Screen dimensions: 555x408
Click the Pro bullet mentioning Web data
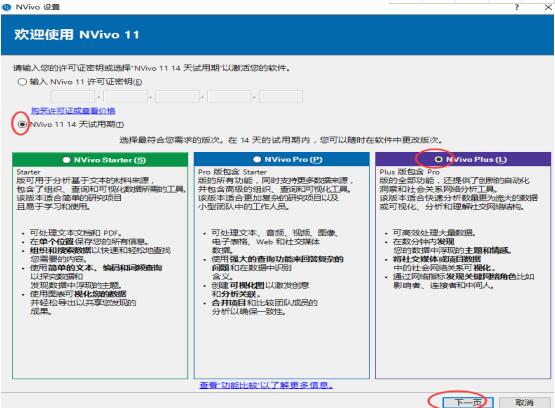pyautogui.click(x=274, y=242)
